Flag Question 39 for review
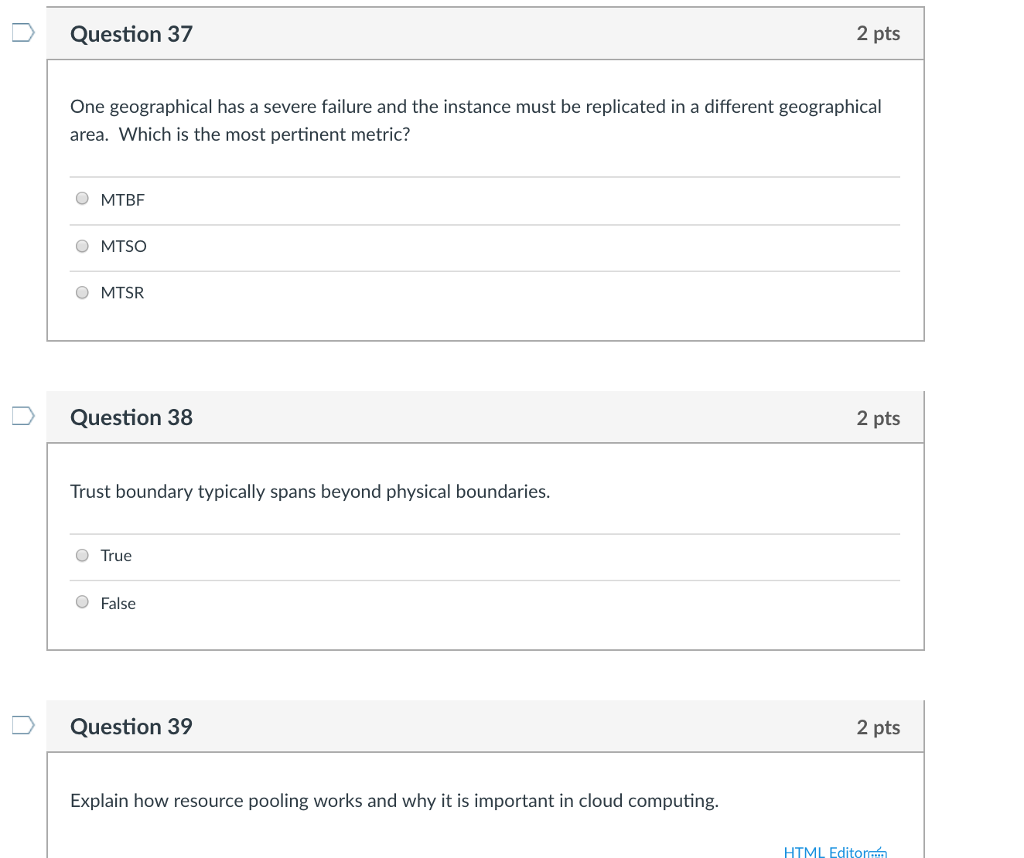 pyautogui.click(x=22, y=726)
